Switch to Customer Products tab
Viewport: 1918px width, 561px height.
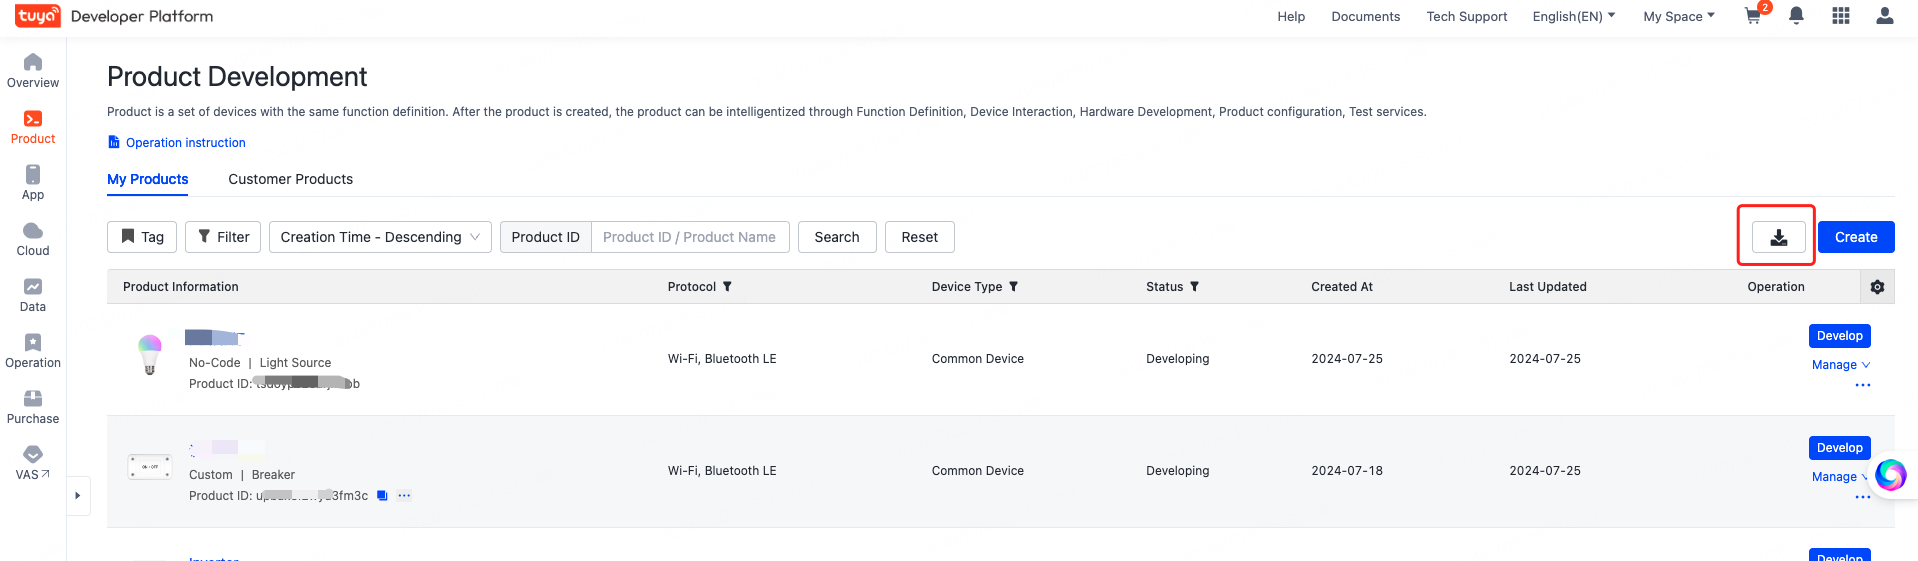click(x=290, y=179)
